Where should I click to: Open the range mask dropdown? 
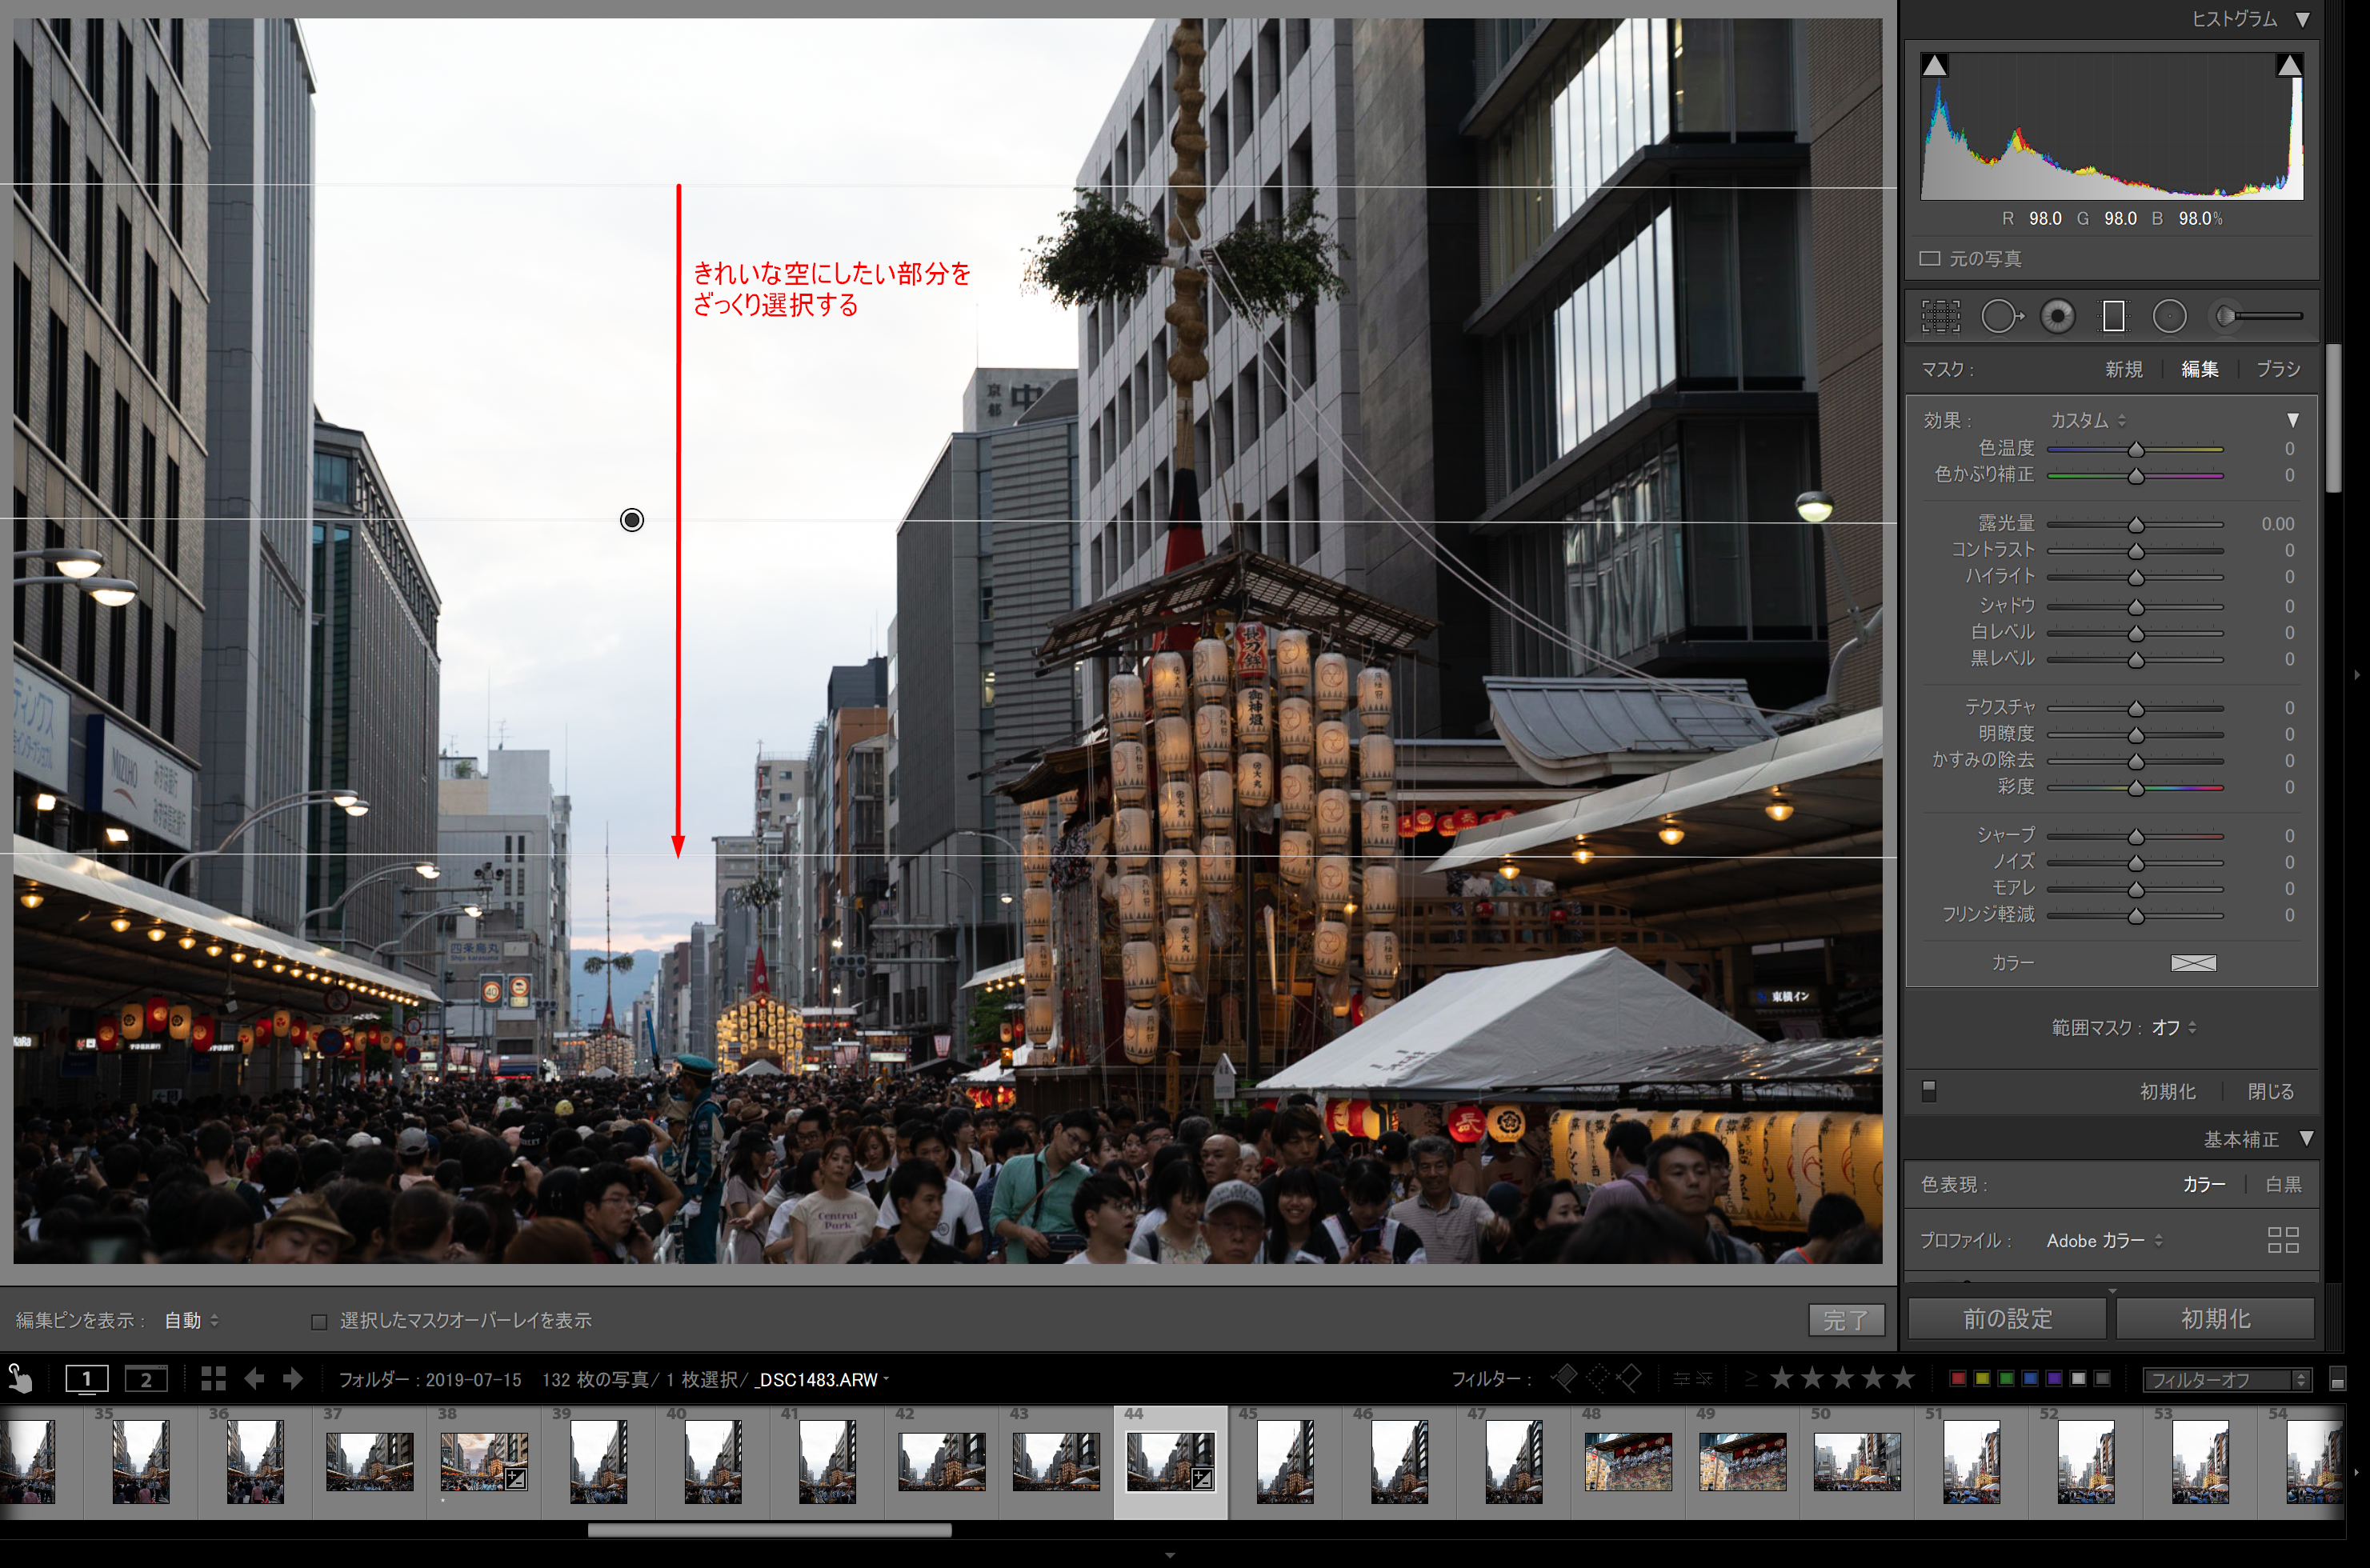[2174, 1027]
